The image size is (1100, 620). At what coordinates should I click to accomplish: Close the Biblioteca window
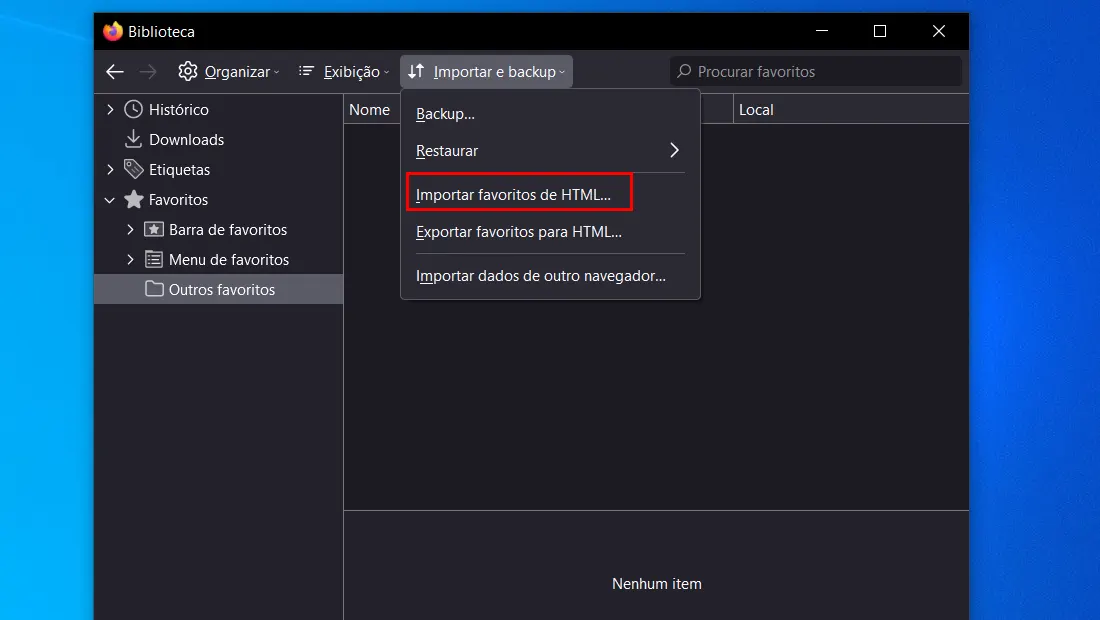[939, 31]
